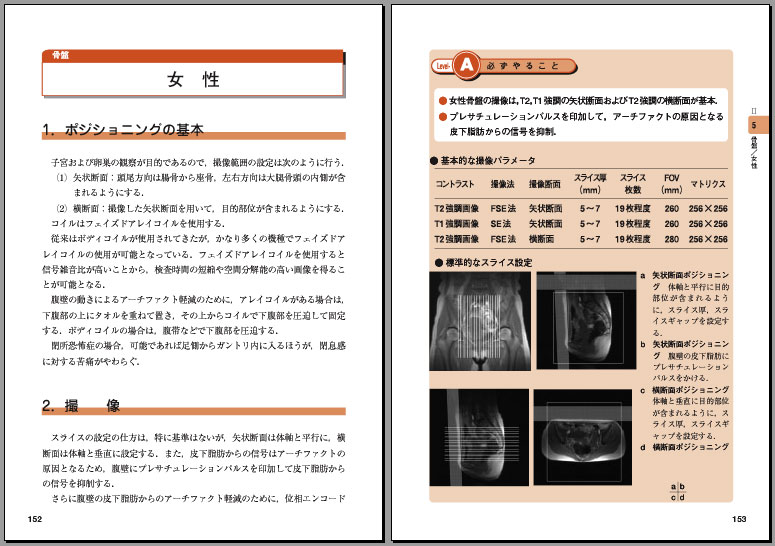
Task: Click the 'a|b c|d' image layout key
Action: 678,492
